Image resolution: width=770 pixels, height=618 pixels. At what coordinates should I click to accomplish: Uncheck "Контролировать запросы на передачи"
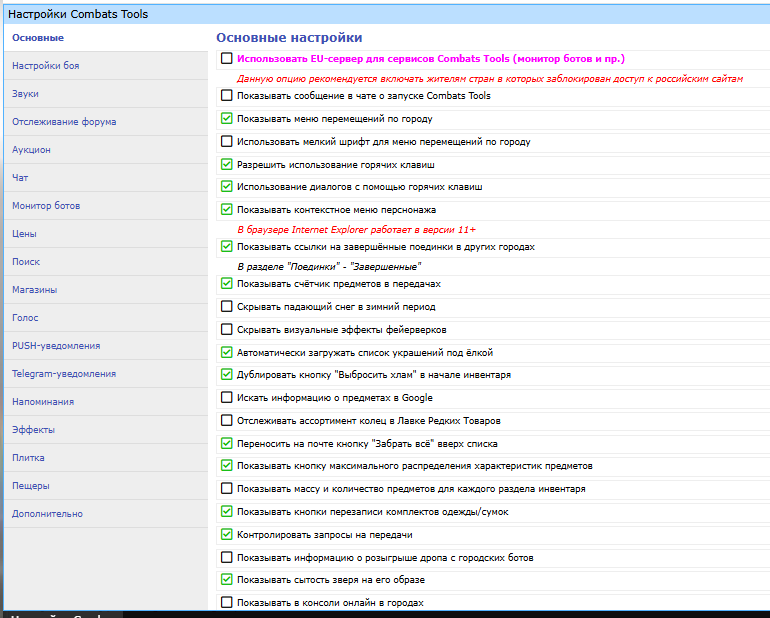point(226,535)
